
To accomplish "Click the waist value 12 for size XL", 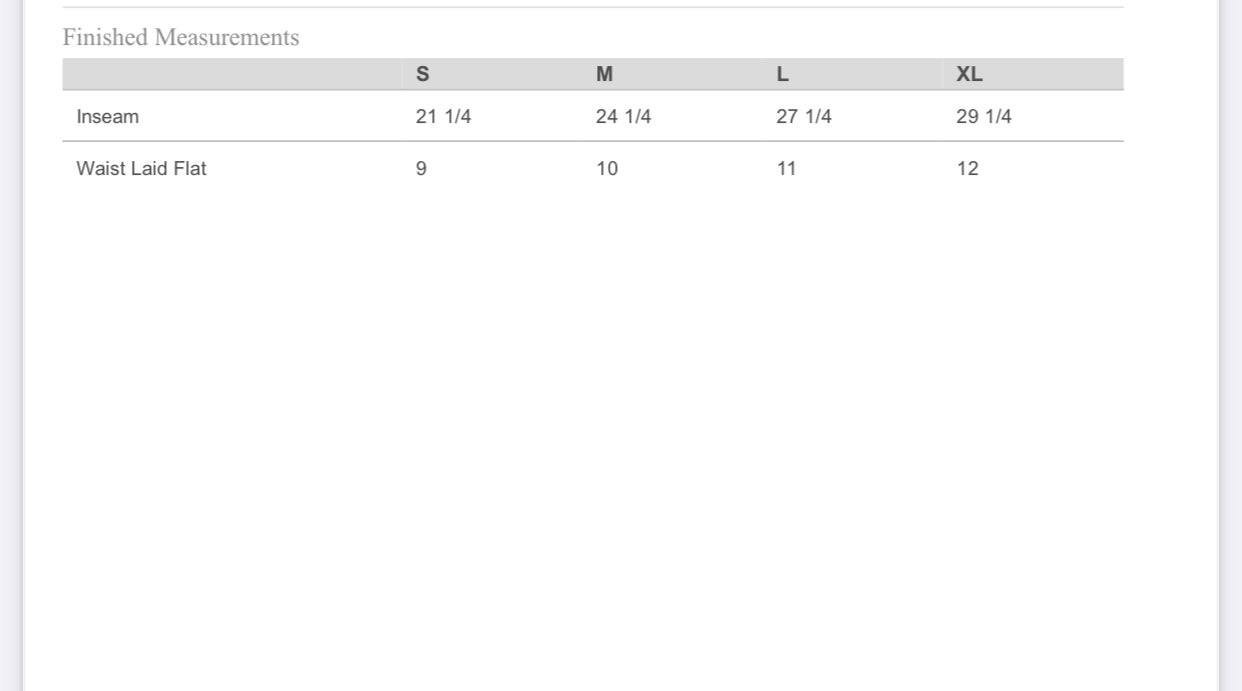I will pos(967,168).
